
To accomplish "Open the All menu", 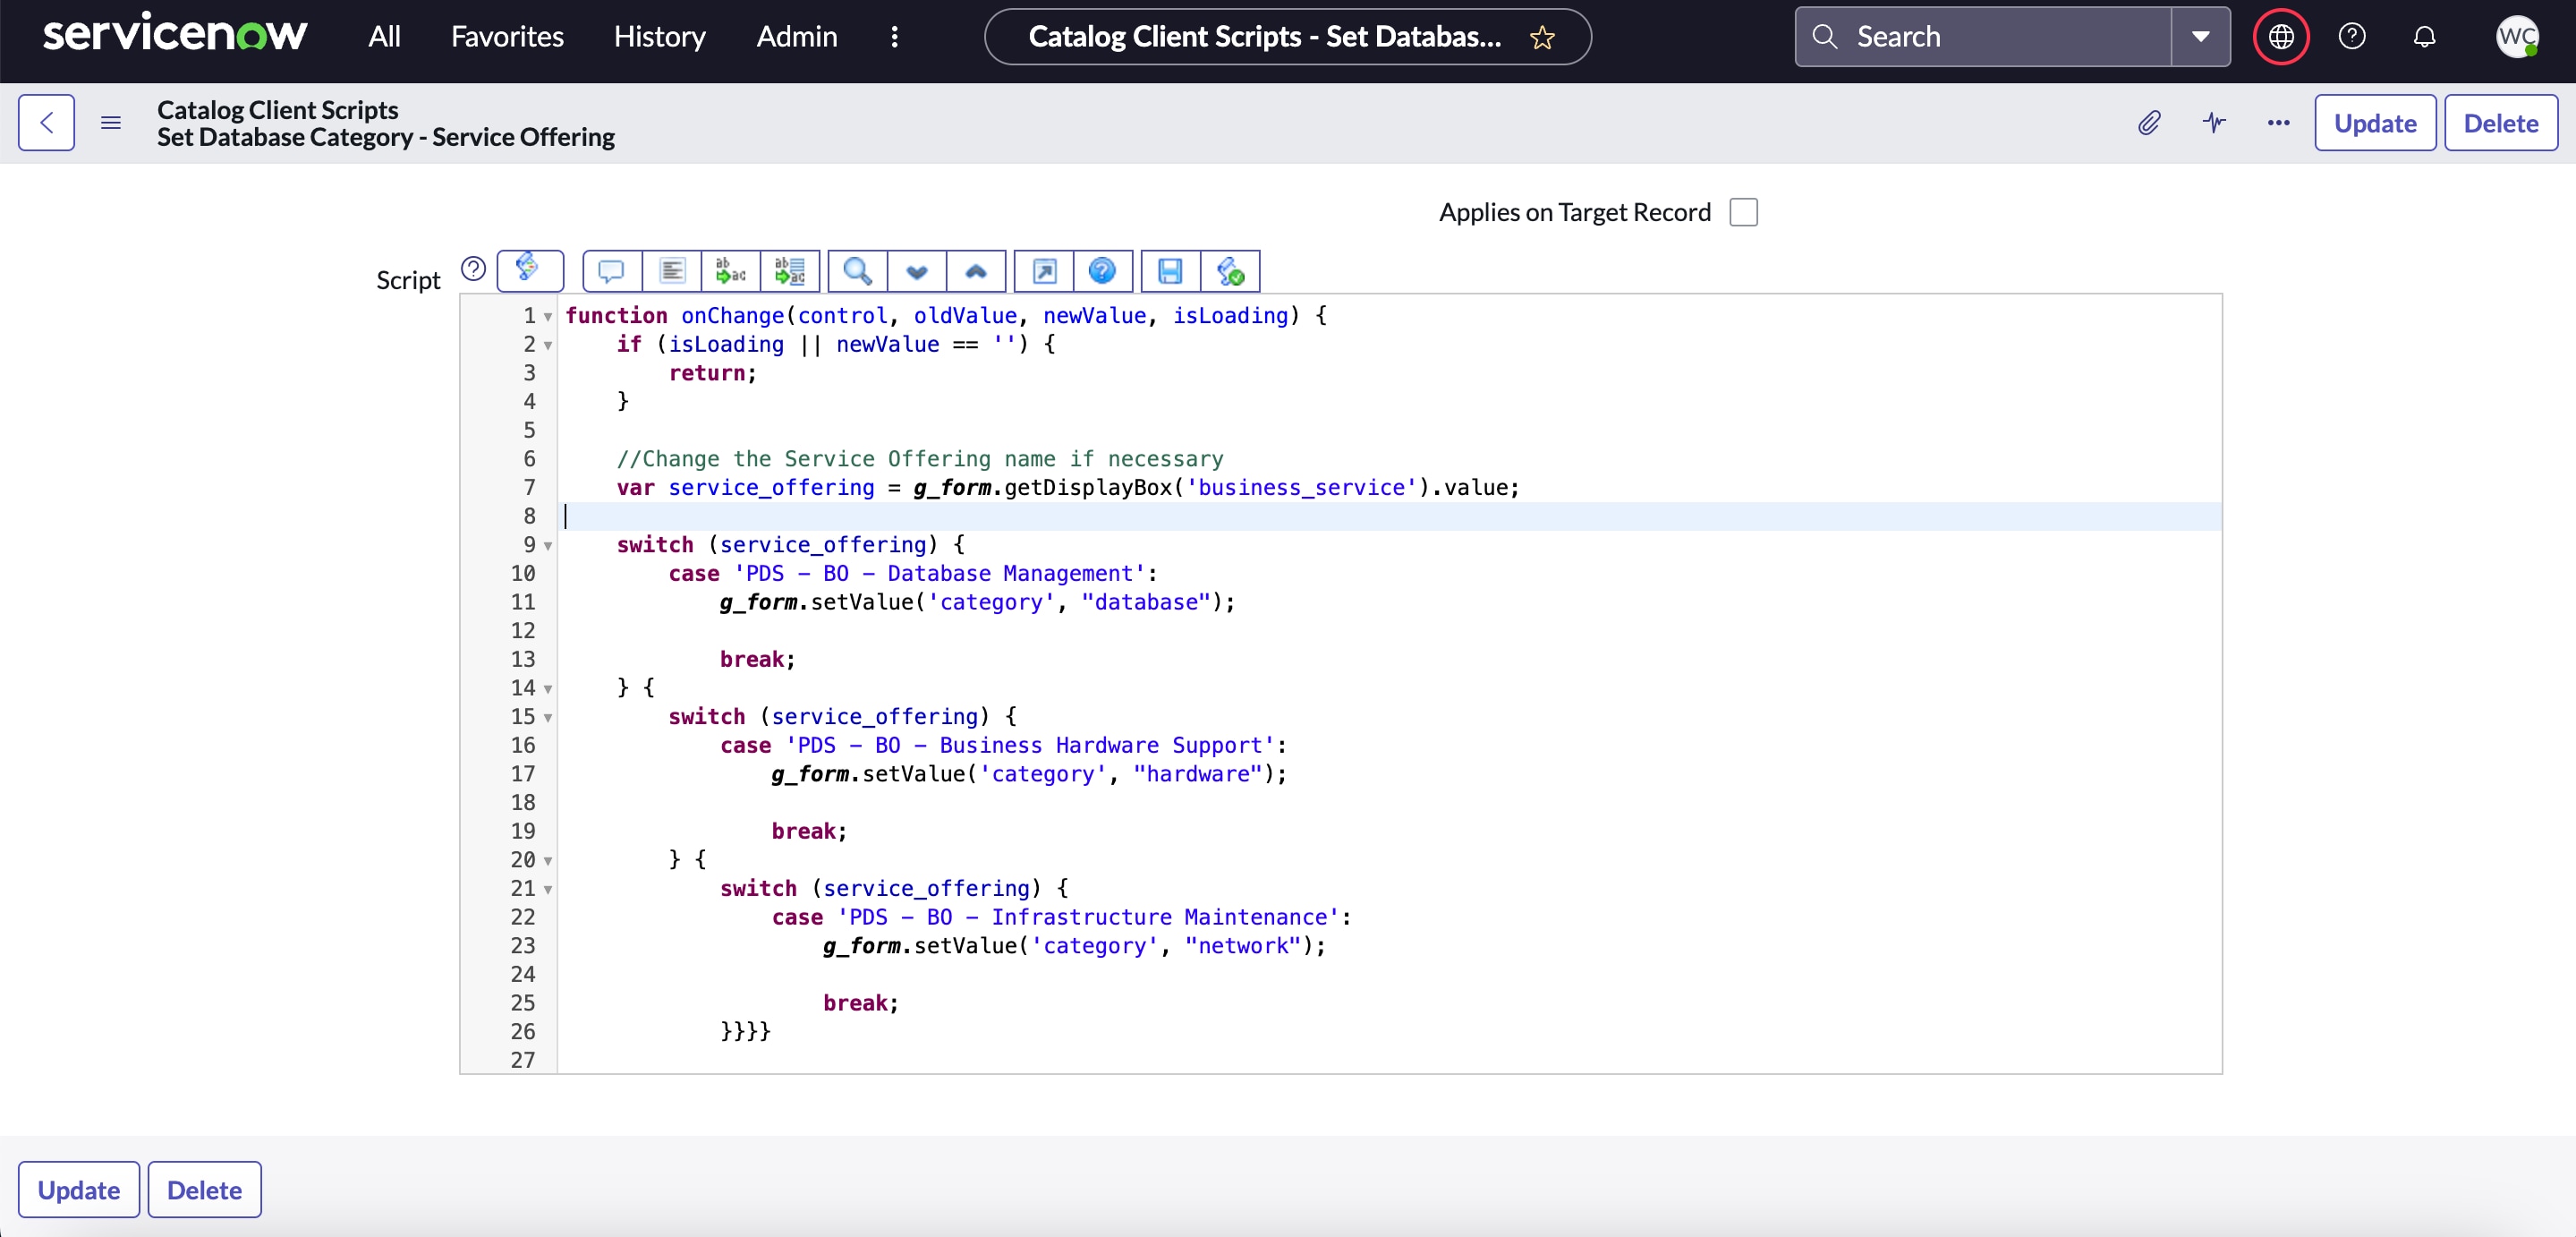I will [384, 37].
